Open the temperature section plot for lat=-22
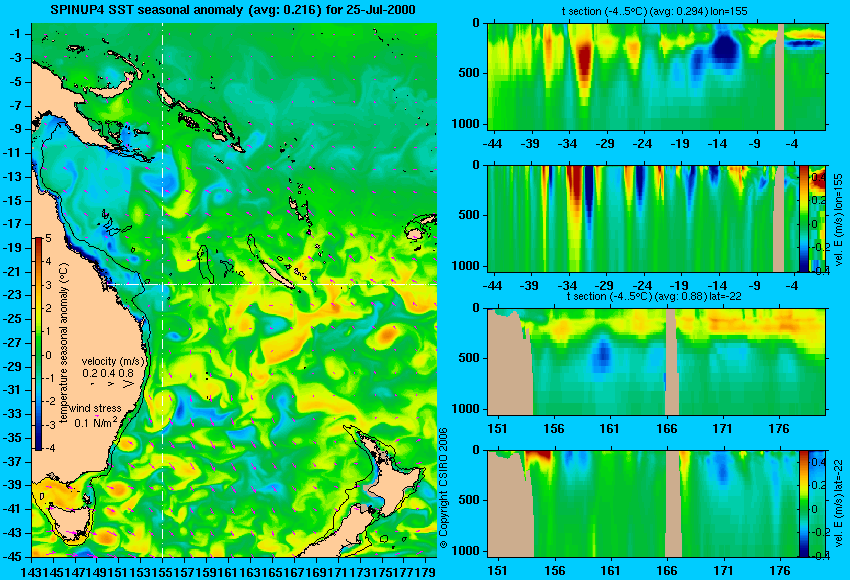 point(656,362)
